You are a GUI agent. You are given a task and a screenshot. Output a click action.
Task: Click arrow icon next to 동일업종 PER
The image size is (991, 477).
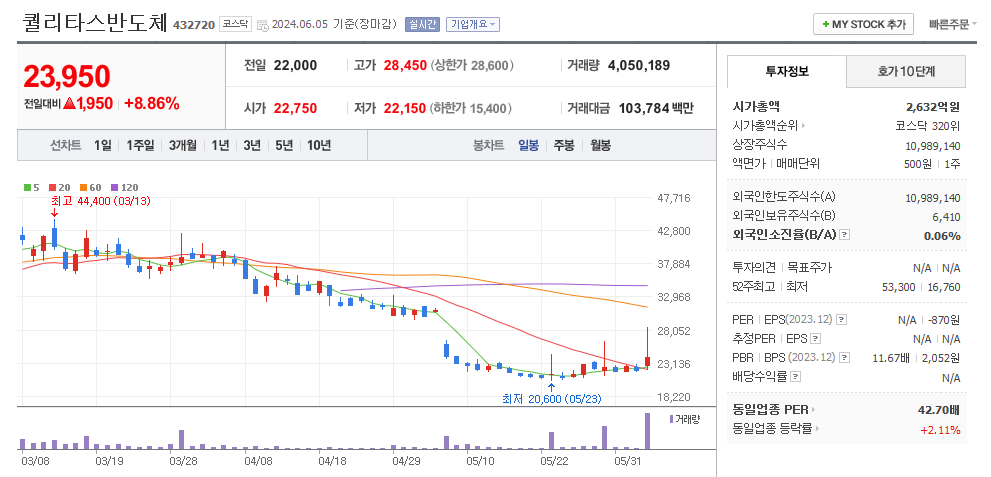(813, 410)
